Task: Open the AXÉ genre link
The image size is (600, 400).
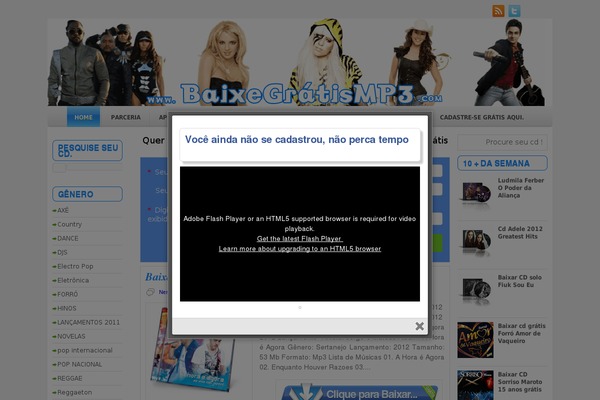Action: tap(63, 210)
